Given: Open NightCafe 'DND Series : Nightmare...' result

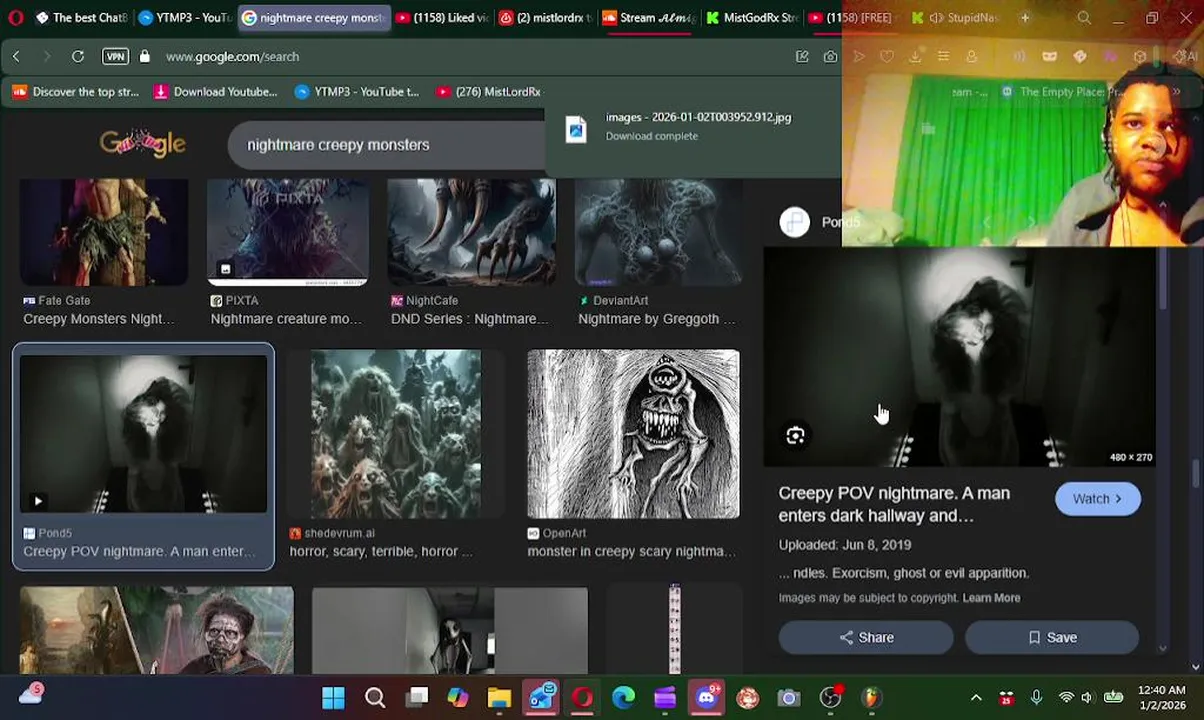Looking at the screenshot, I should 471,254.
